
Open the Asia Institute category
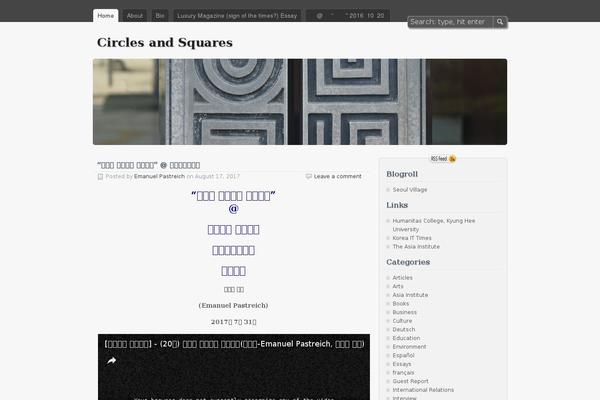(x=410, y=295)
